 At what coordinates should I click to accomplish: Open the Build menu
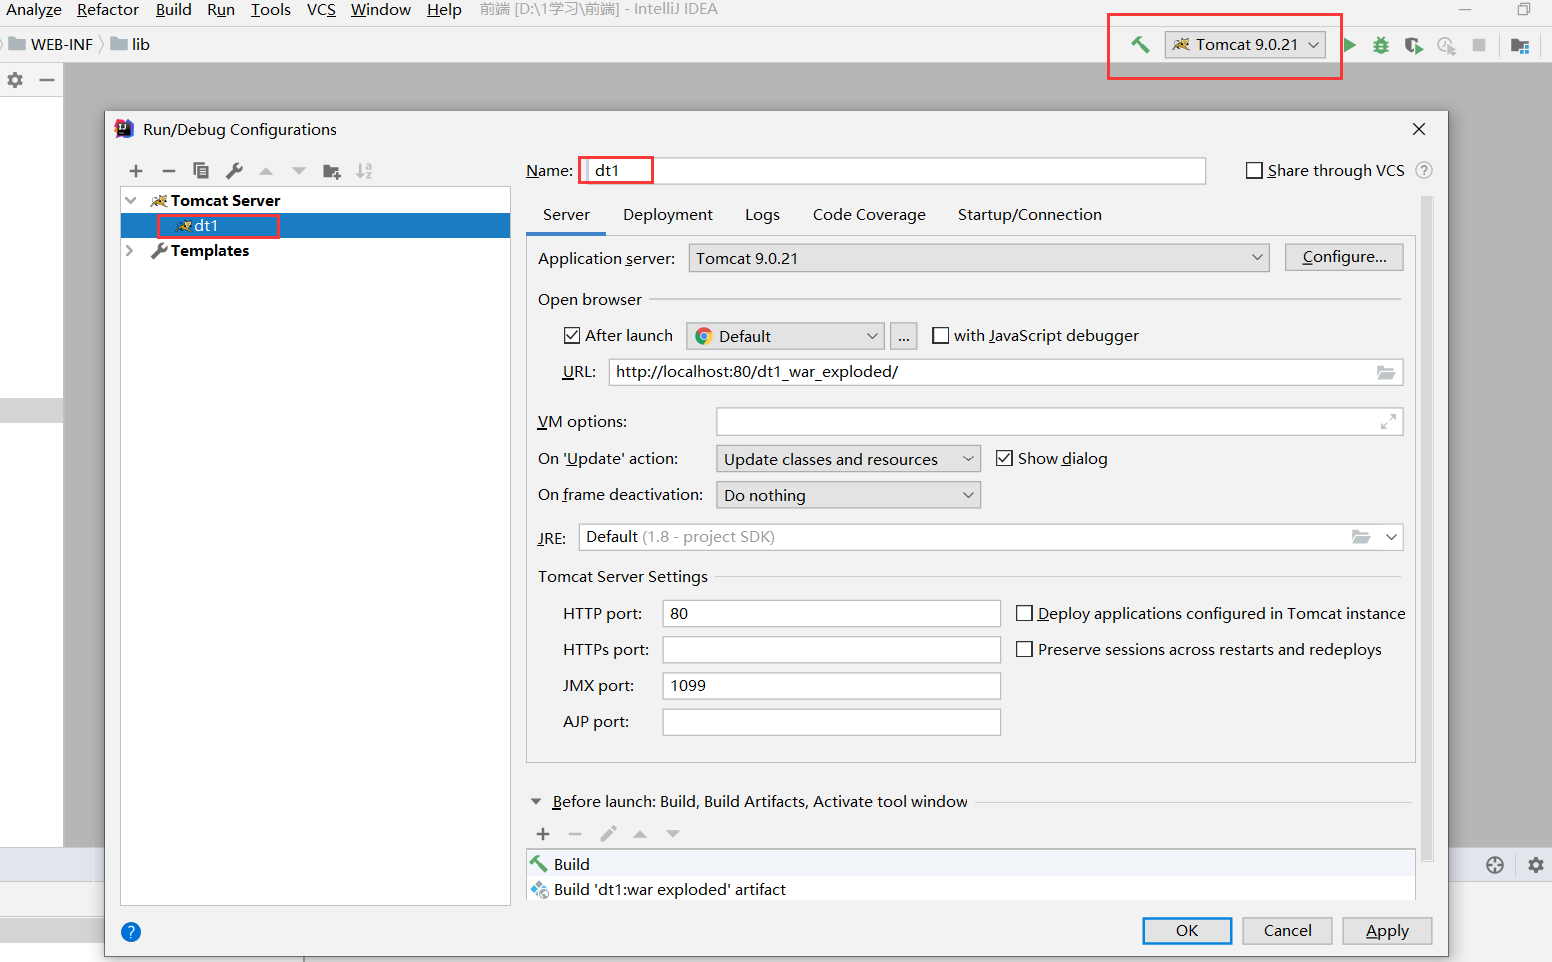coord(174,9)
